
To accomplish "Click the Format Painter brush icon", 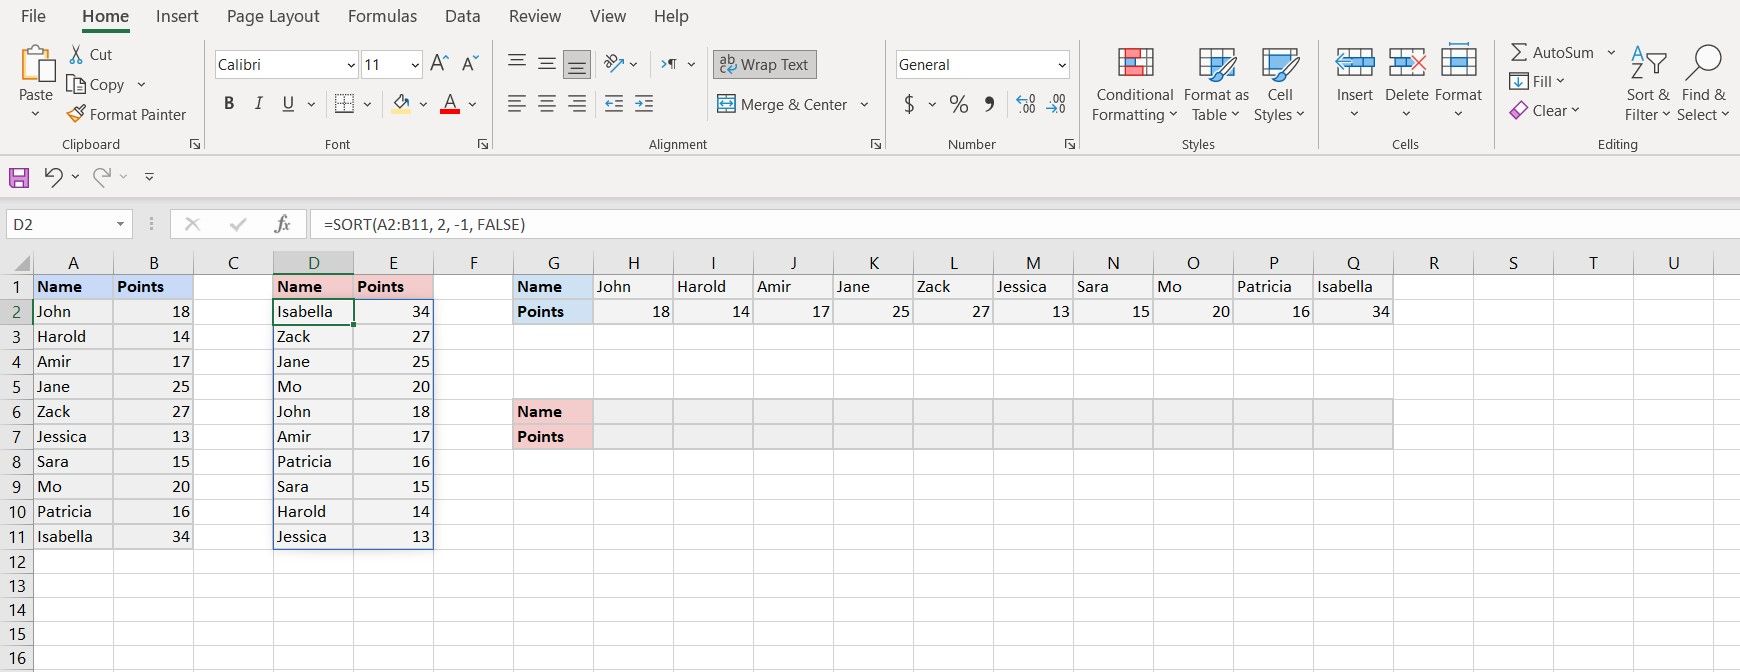I will 76,114.
